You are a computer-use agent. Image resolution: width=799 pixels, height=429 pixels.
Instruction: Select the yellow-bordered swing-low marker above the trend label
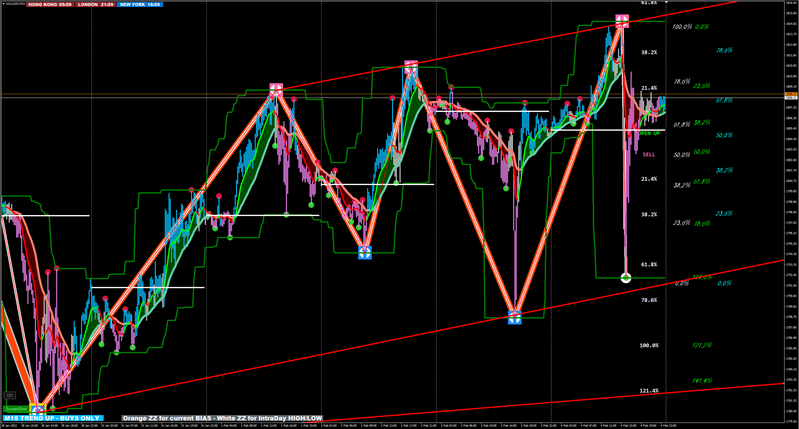coord(38,409)
